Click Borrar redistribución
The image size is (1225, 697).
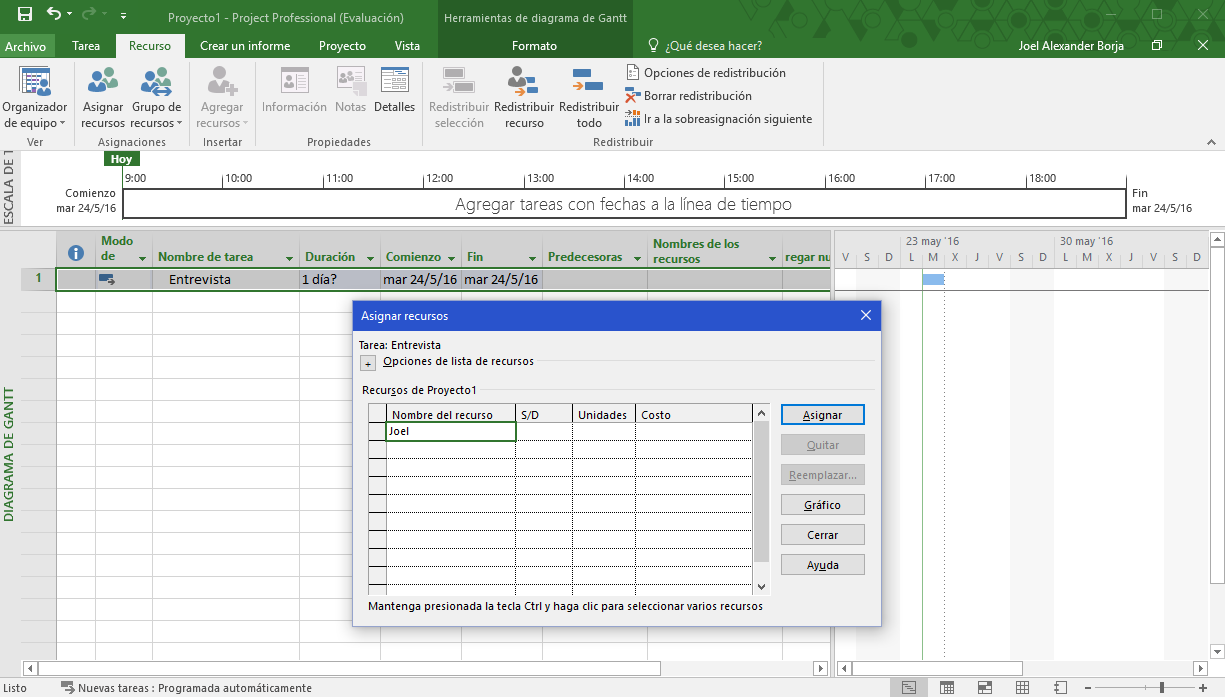(x=697, y=96)
